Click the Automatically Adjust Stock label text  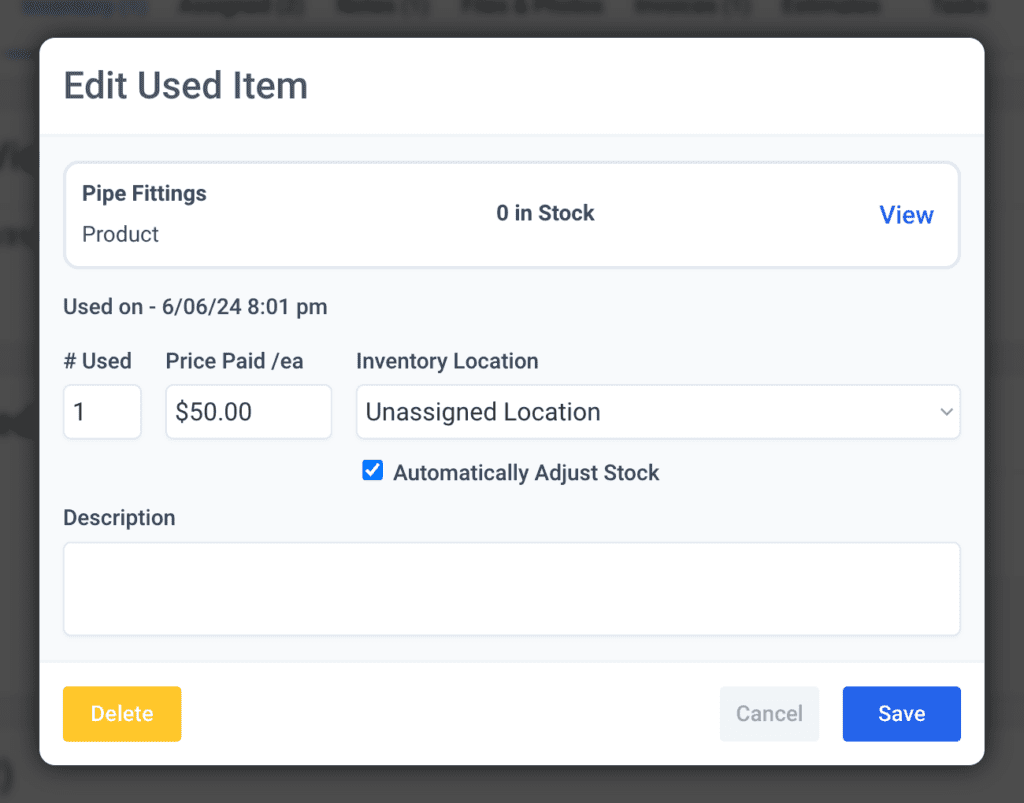526,473
